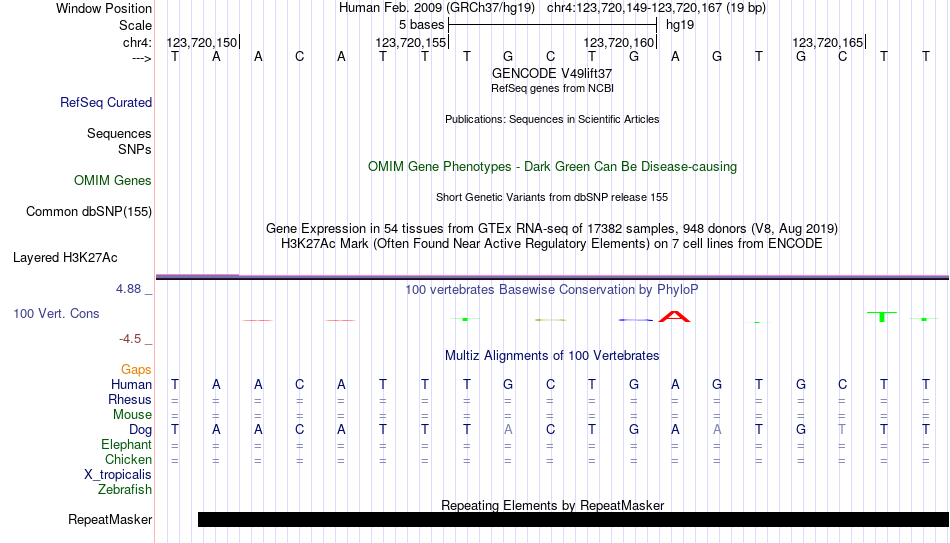Click the tall green 'T' in PhyloP track
Screen dimensions: 950x543
pyautogui.click(x=882, y=316)
